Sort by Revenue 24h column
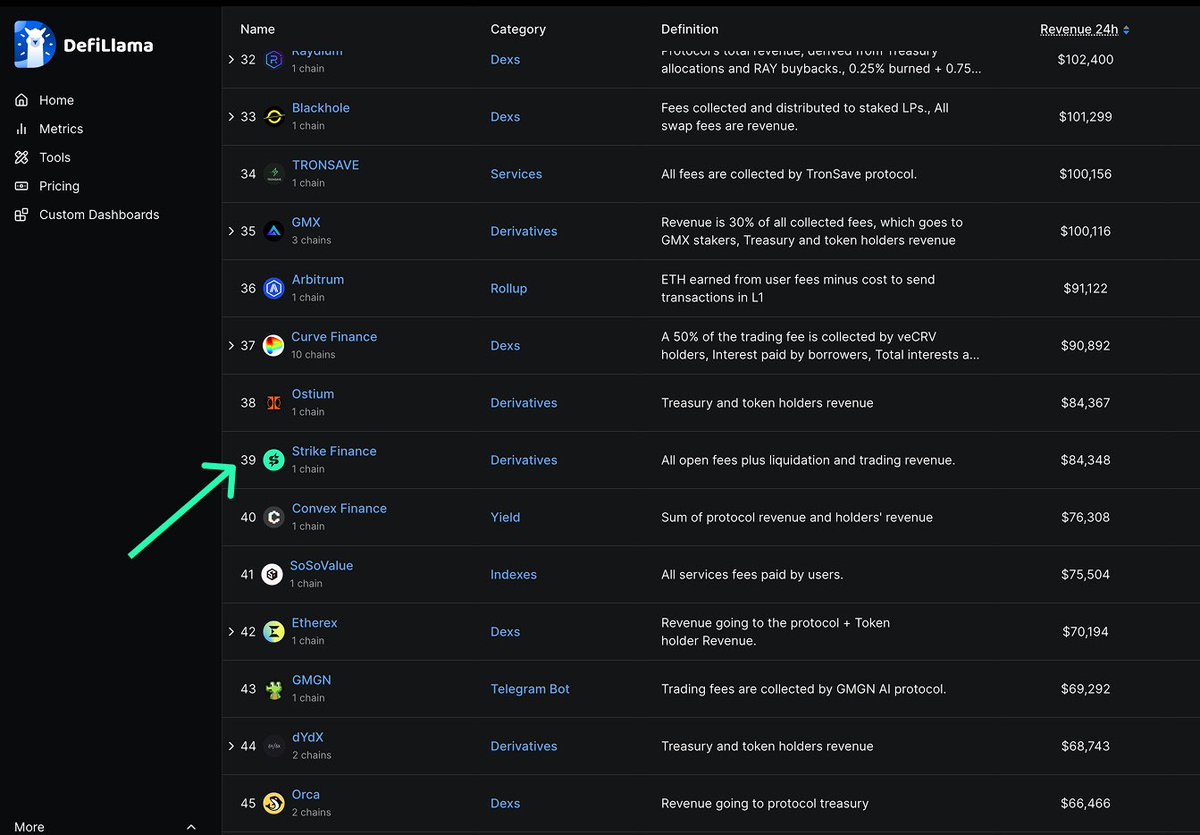This screenshot has height=835, width=1200. click(1085, 30)
